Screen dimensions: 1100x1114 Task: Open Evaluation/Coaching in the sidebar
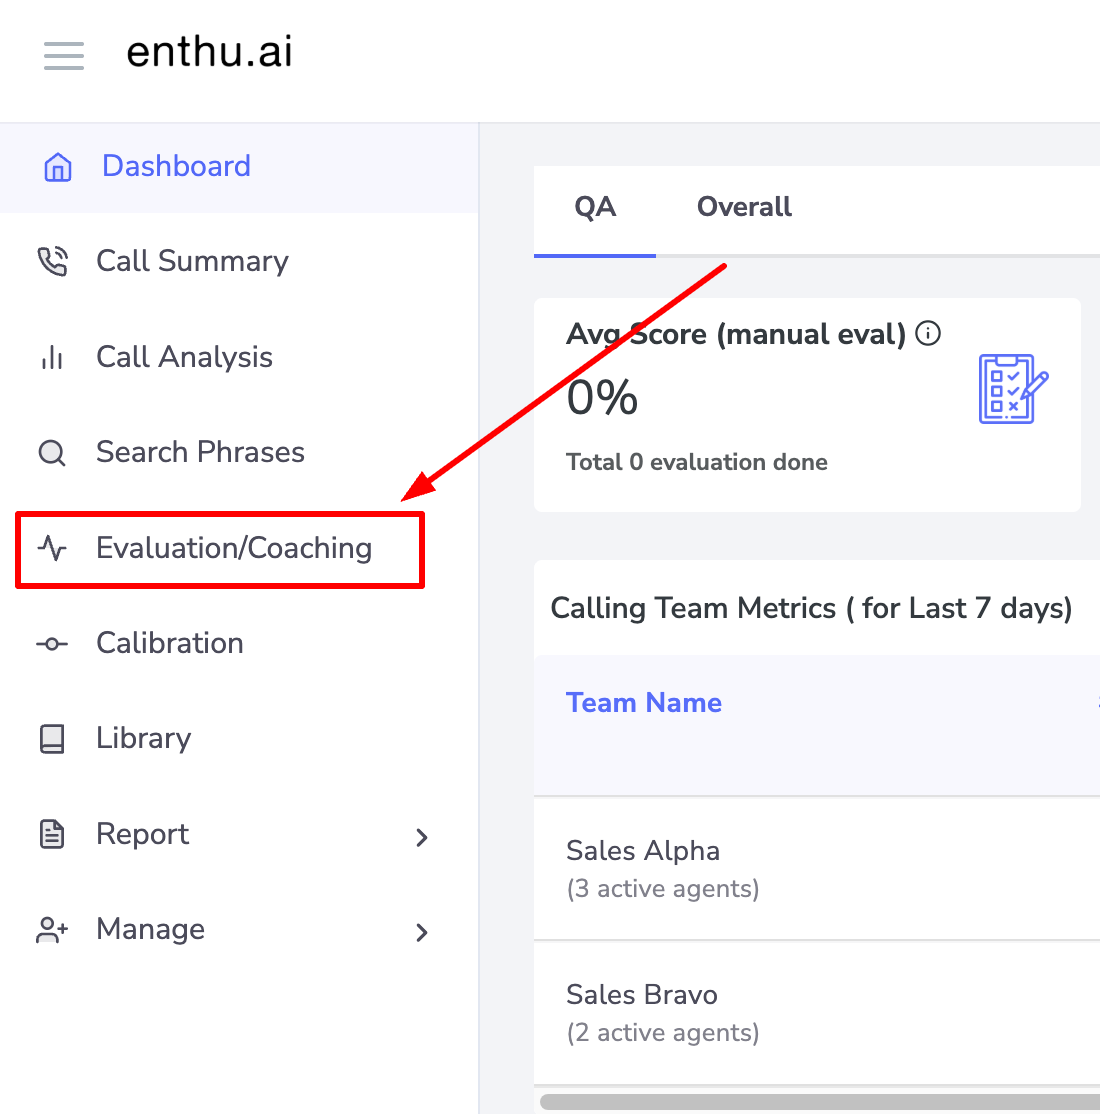(x=220, y=549)
